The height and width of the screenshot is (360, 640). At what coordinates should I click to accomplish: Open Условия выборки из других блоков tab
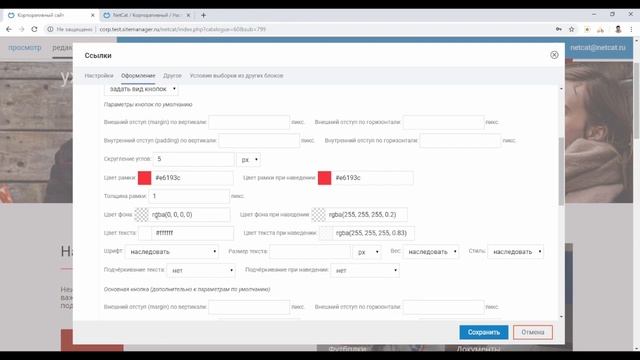(236, 76)
